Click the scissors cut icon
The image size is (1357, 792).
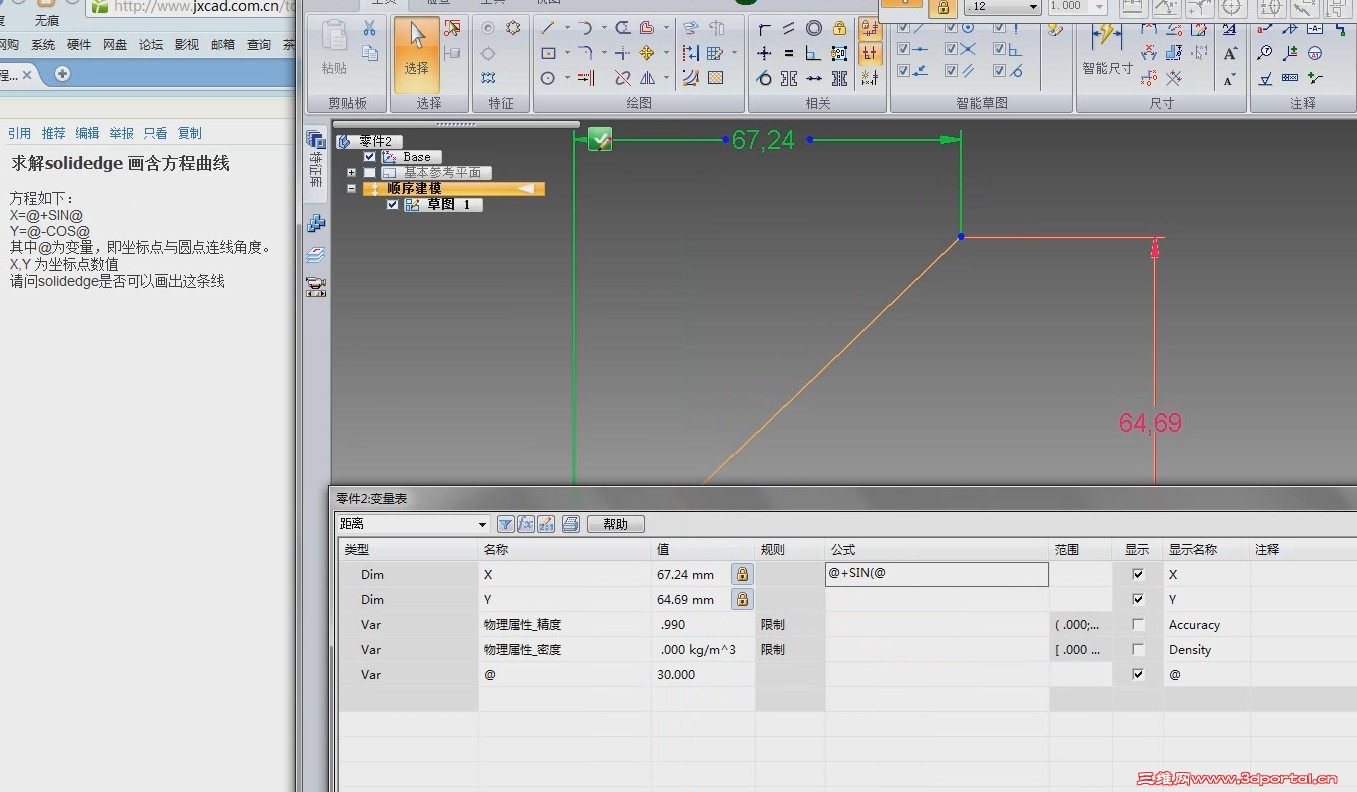369,28
